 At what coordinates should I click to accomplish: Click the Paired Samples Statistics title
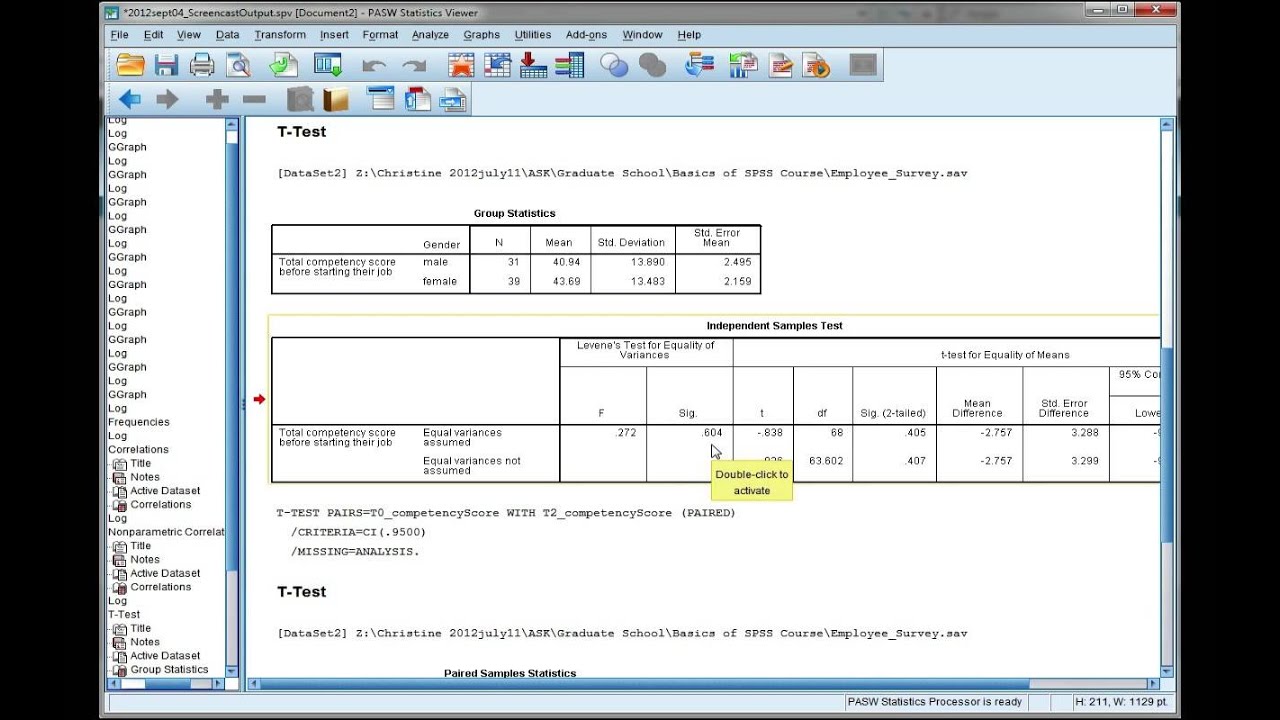(x=510, y=673)
